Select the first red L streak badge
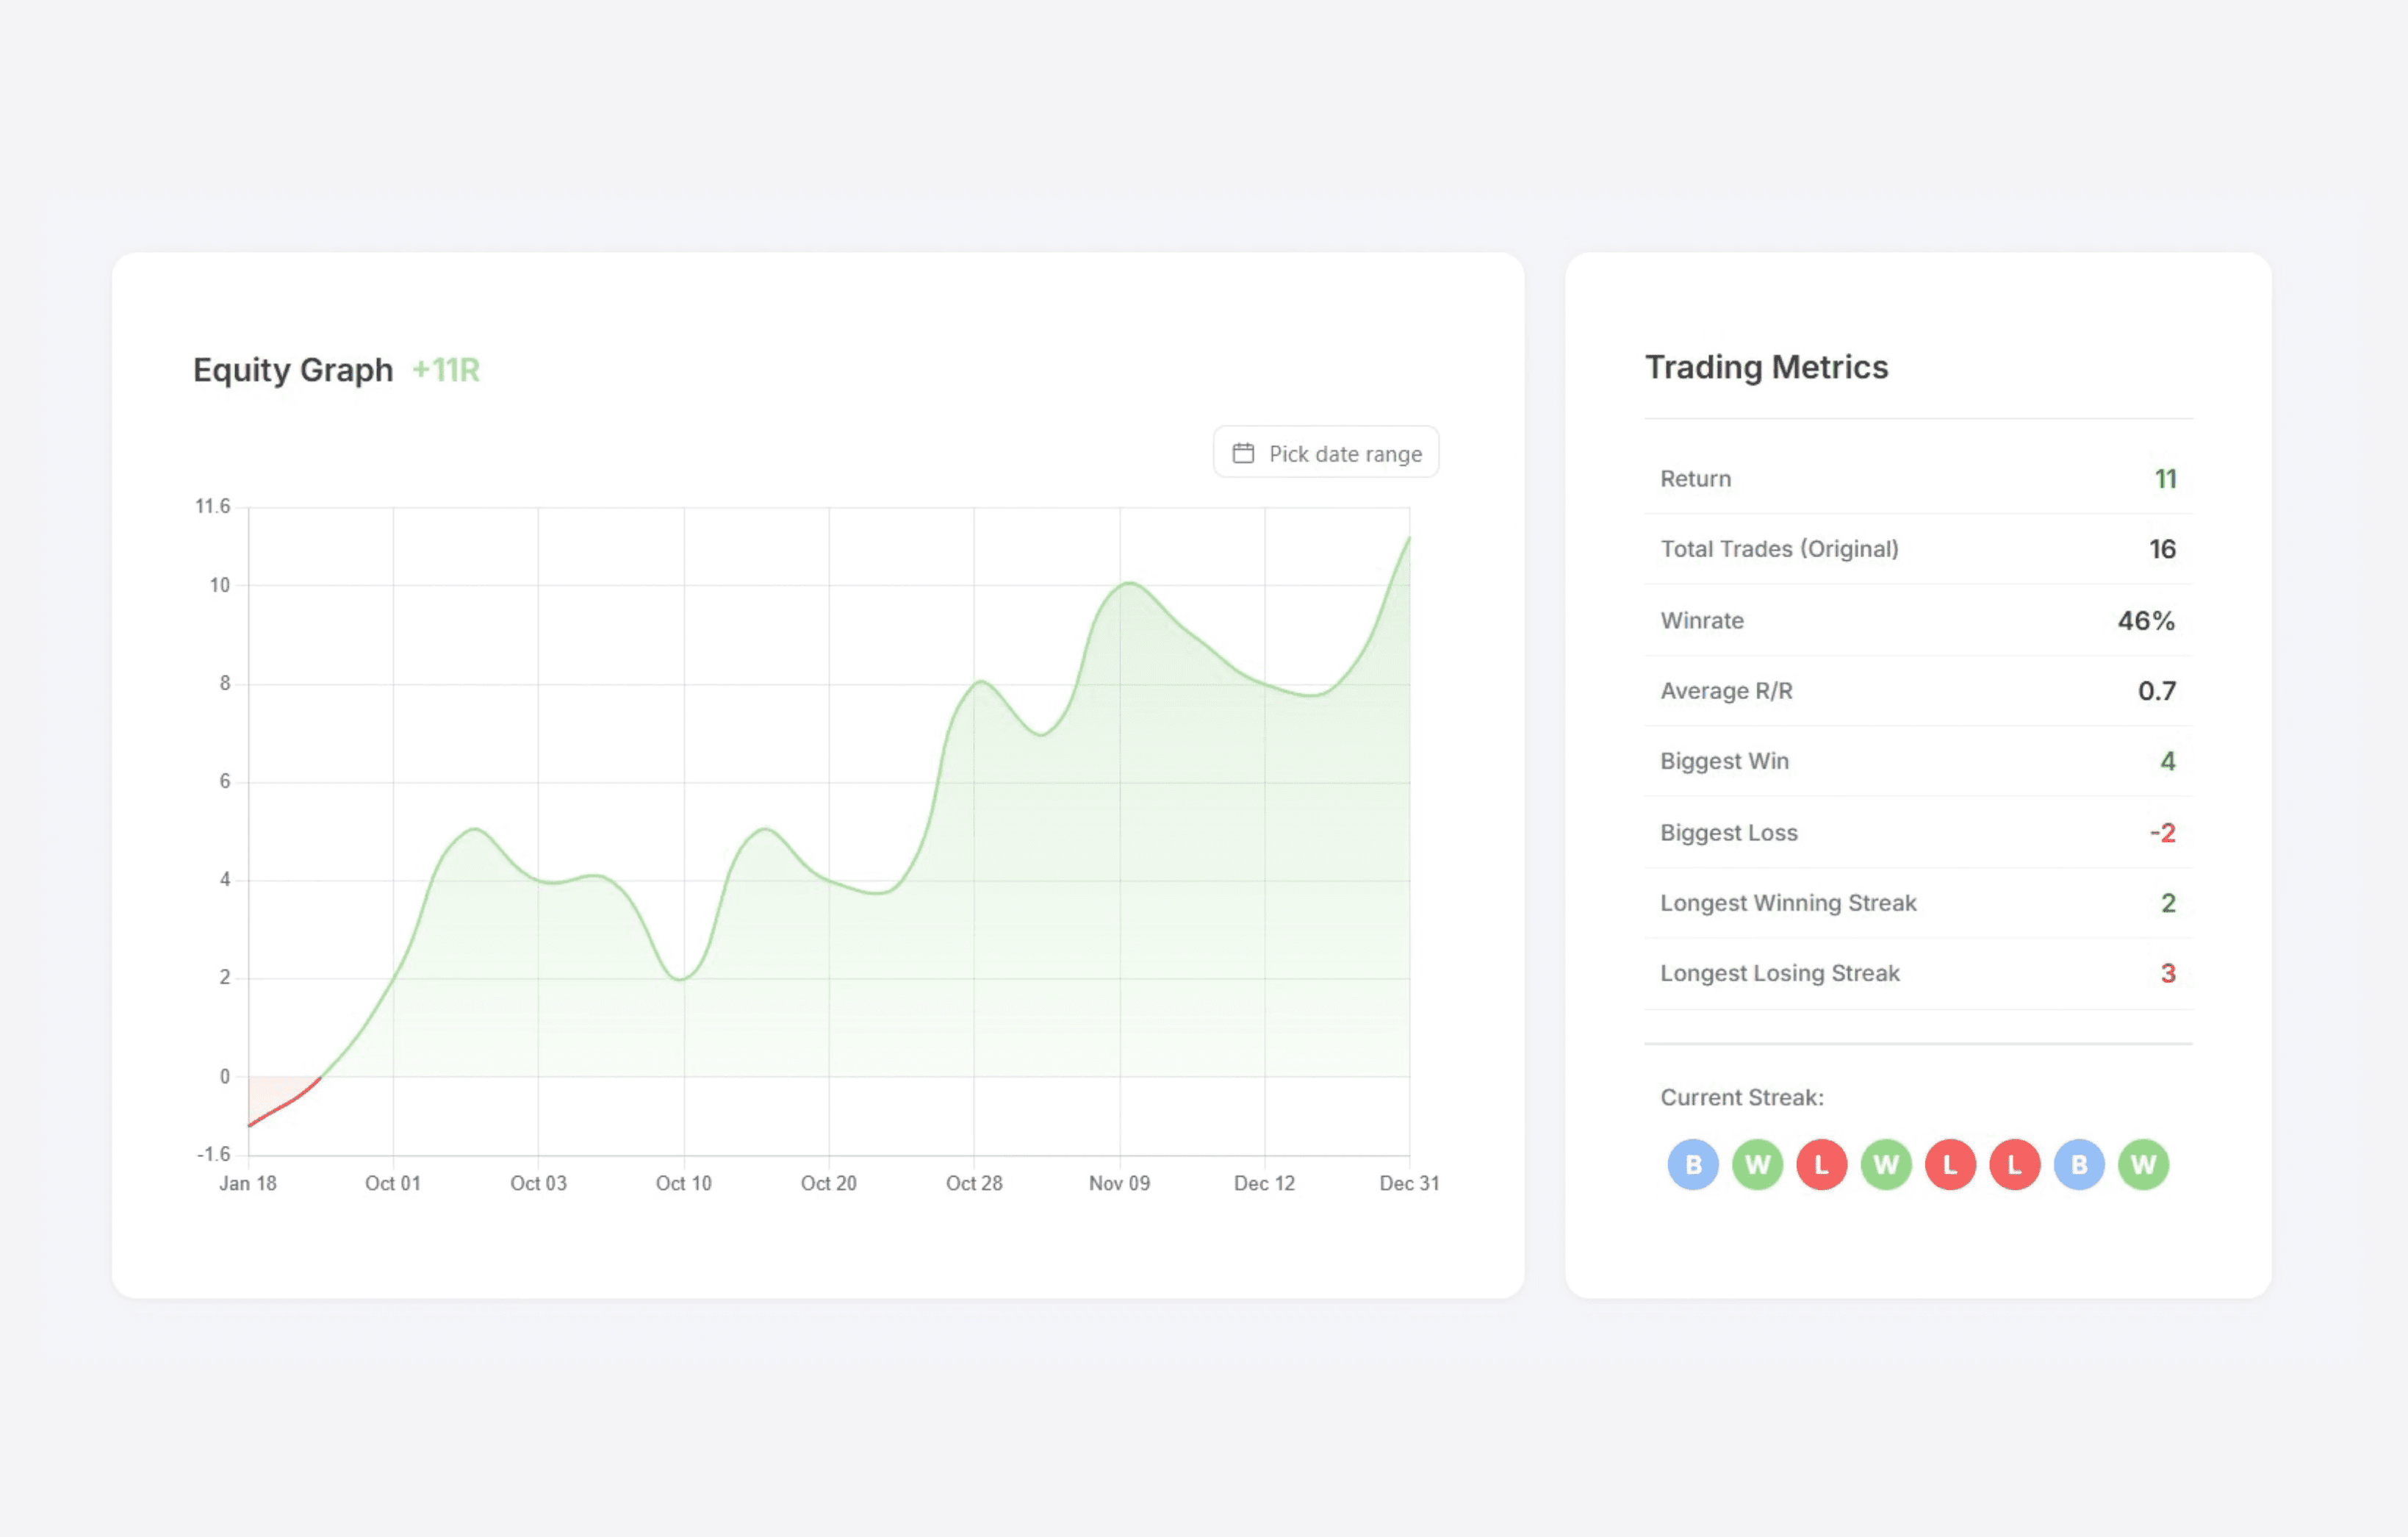Image resolution: width=2408 pixels, height=1537 pixels. point(1821,1163)
